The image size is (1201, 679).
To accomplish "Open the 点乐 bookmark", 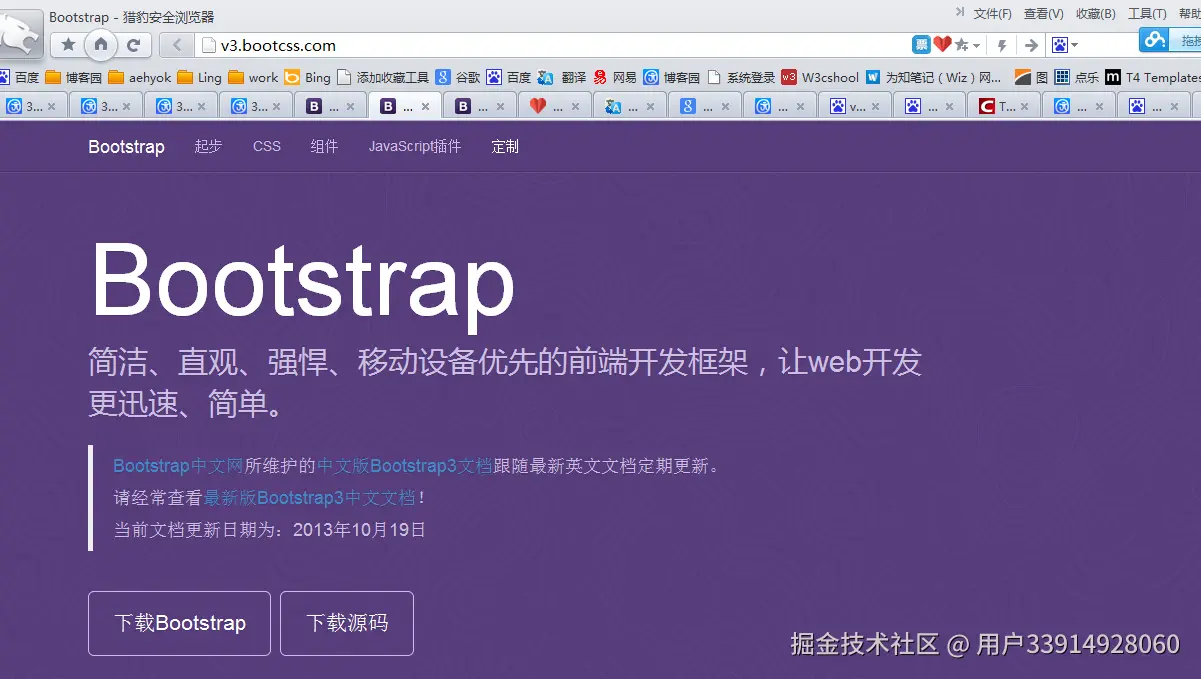I will tap(1077, 77).
